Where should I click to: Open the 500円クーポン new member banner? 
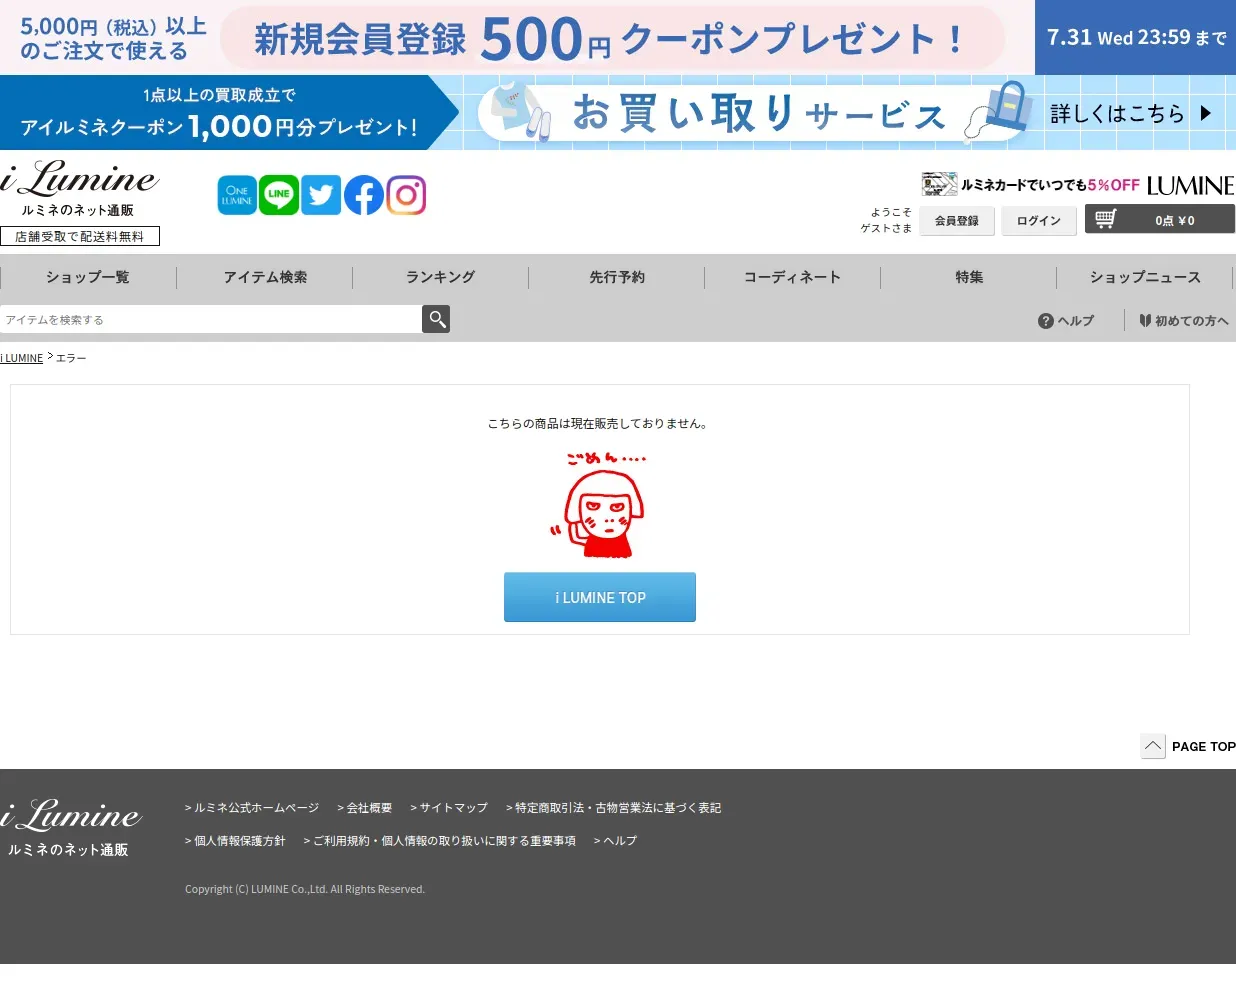pyautogui.click(x=618, y=37)
